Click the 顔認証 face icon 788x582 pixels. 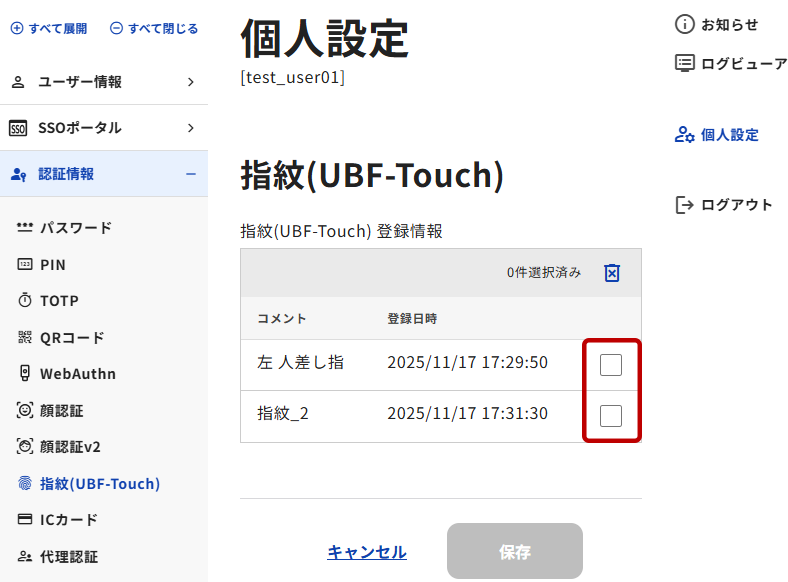tap(25, 411)
